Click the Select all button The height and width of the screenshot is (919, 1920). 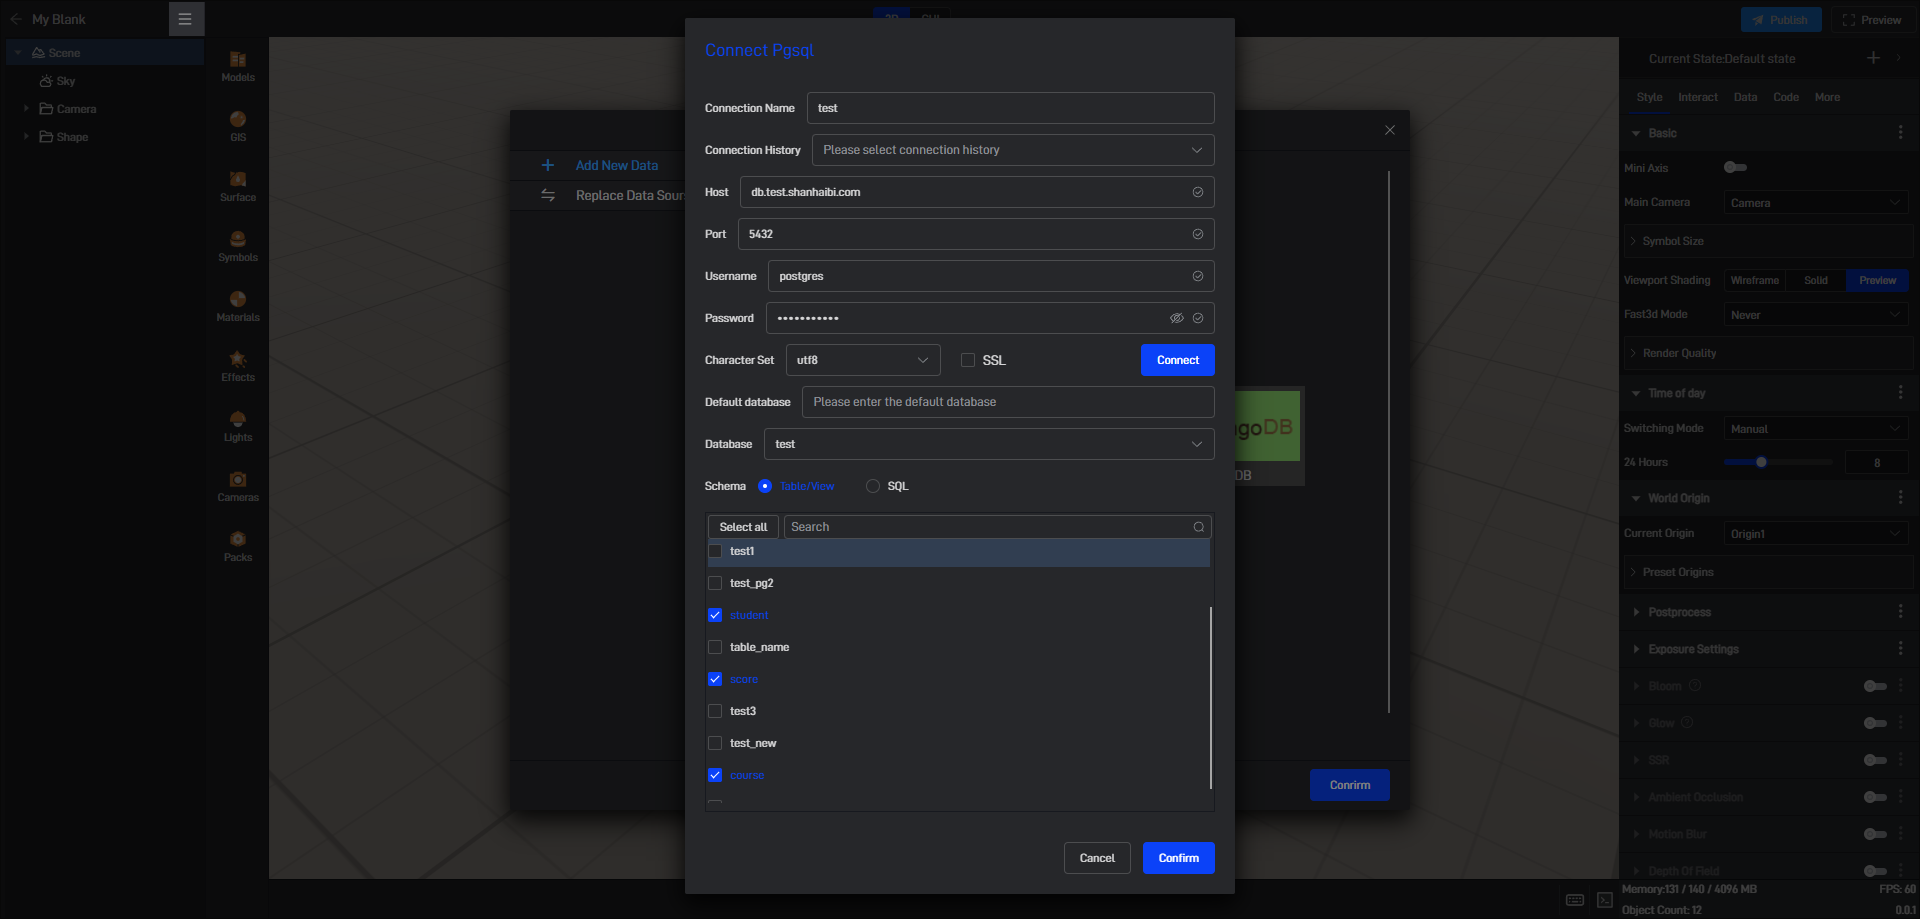pyautogui.click(x=743, y=527)
